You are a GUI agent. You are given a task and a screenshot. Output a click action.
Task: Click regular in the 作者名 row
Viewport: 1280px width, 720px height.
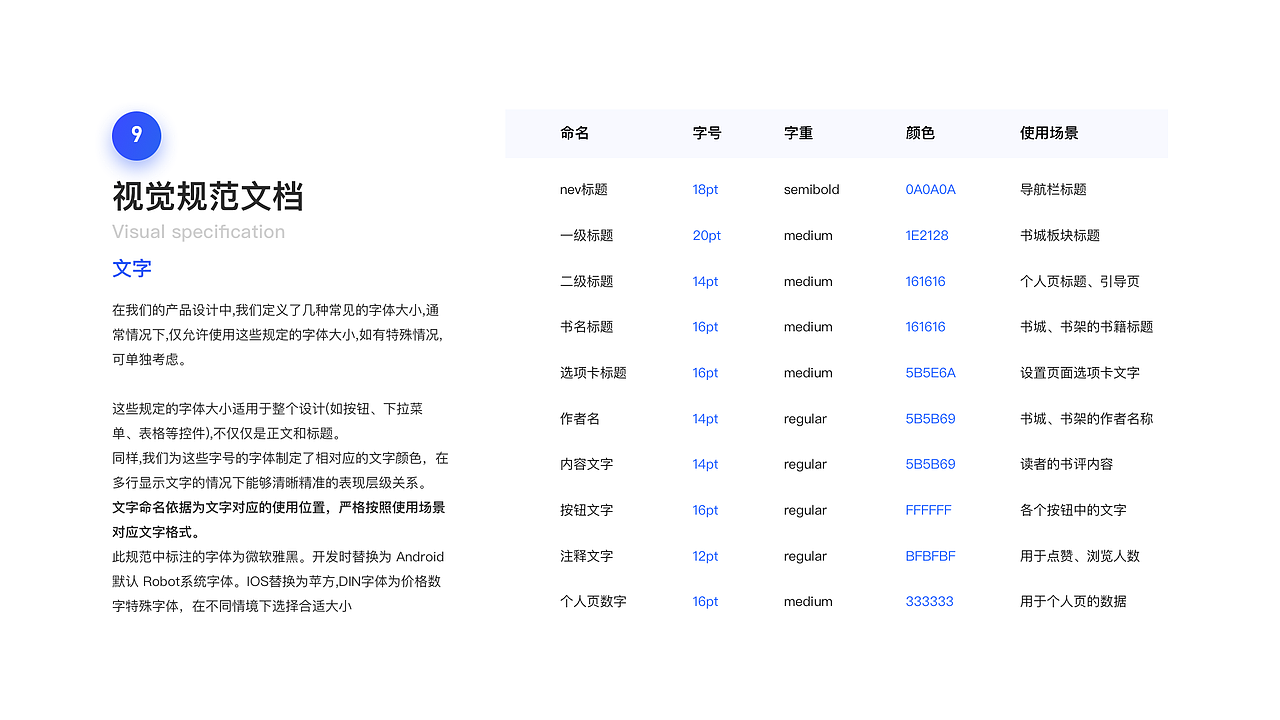[805, 419]
